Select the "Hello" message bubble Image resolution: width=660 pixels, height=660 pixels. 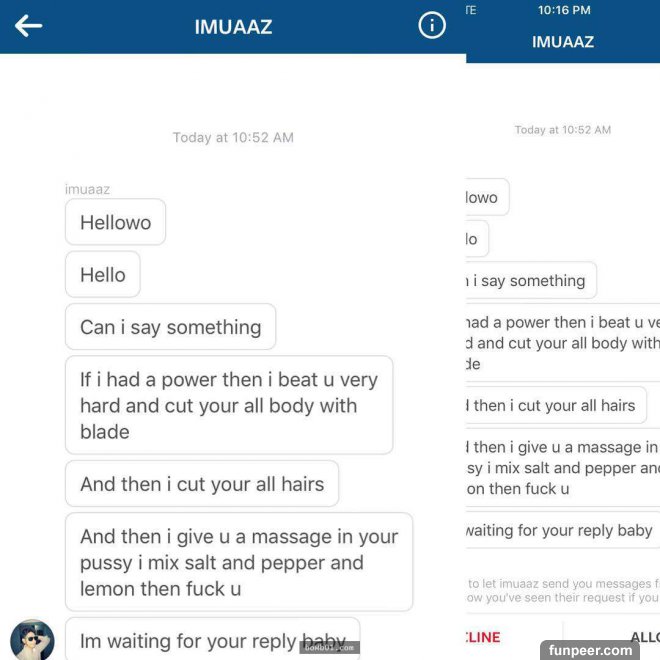coord(103,274)
